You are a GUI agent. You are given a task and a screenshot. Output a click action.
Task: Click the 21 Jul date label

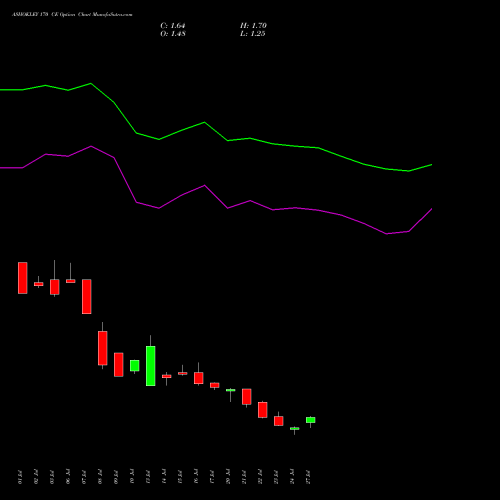click(x=244, y=477)
